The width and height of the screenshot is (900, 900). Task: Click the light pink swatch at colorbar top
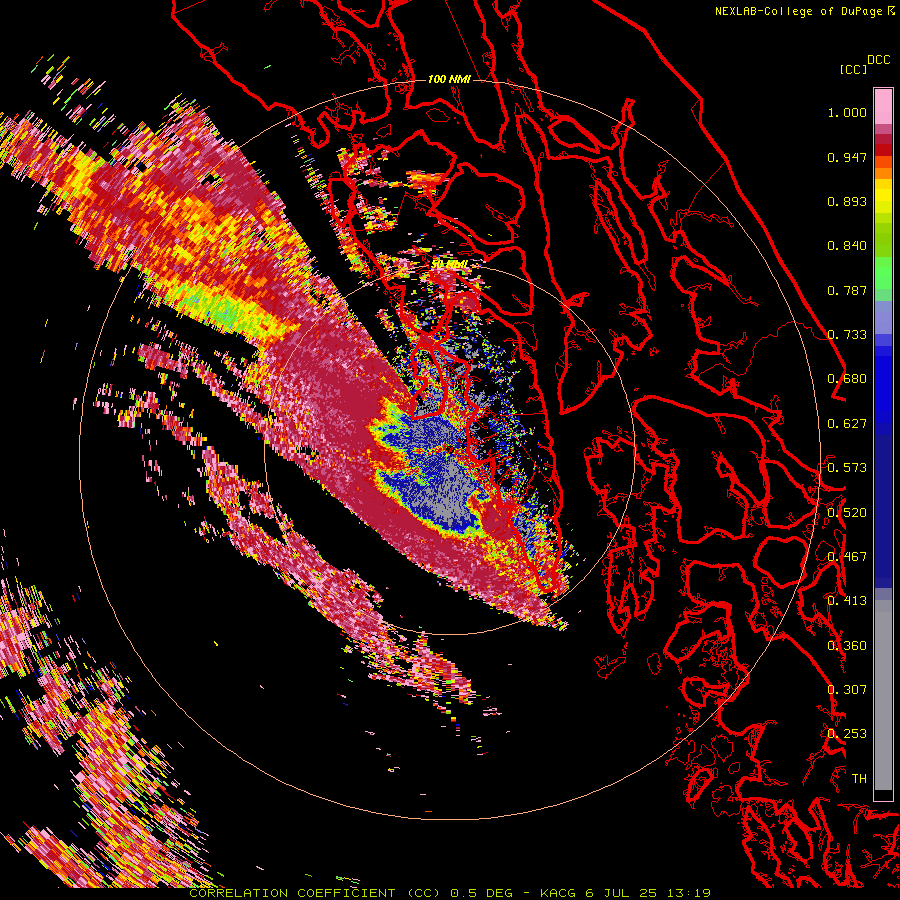click(883, 106)
